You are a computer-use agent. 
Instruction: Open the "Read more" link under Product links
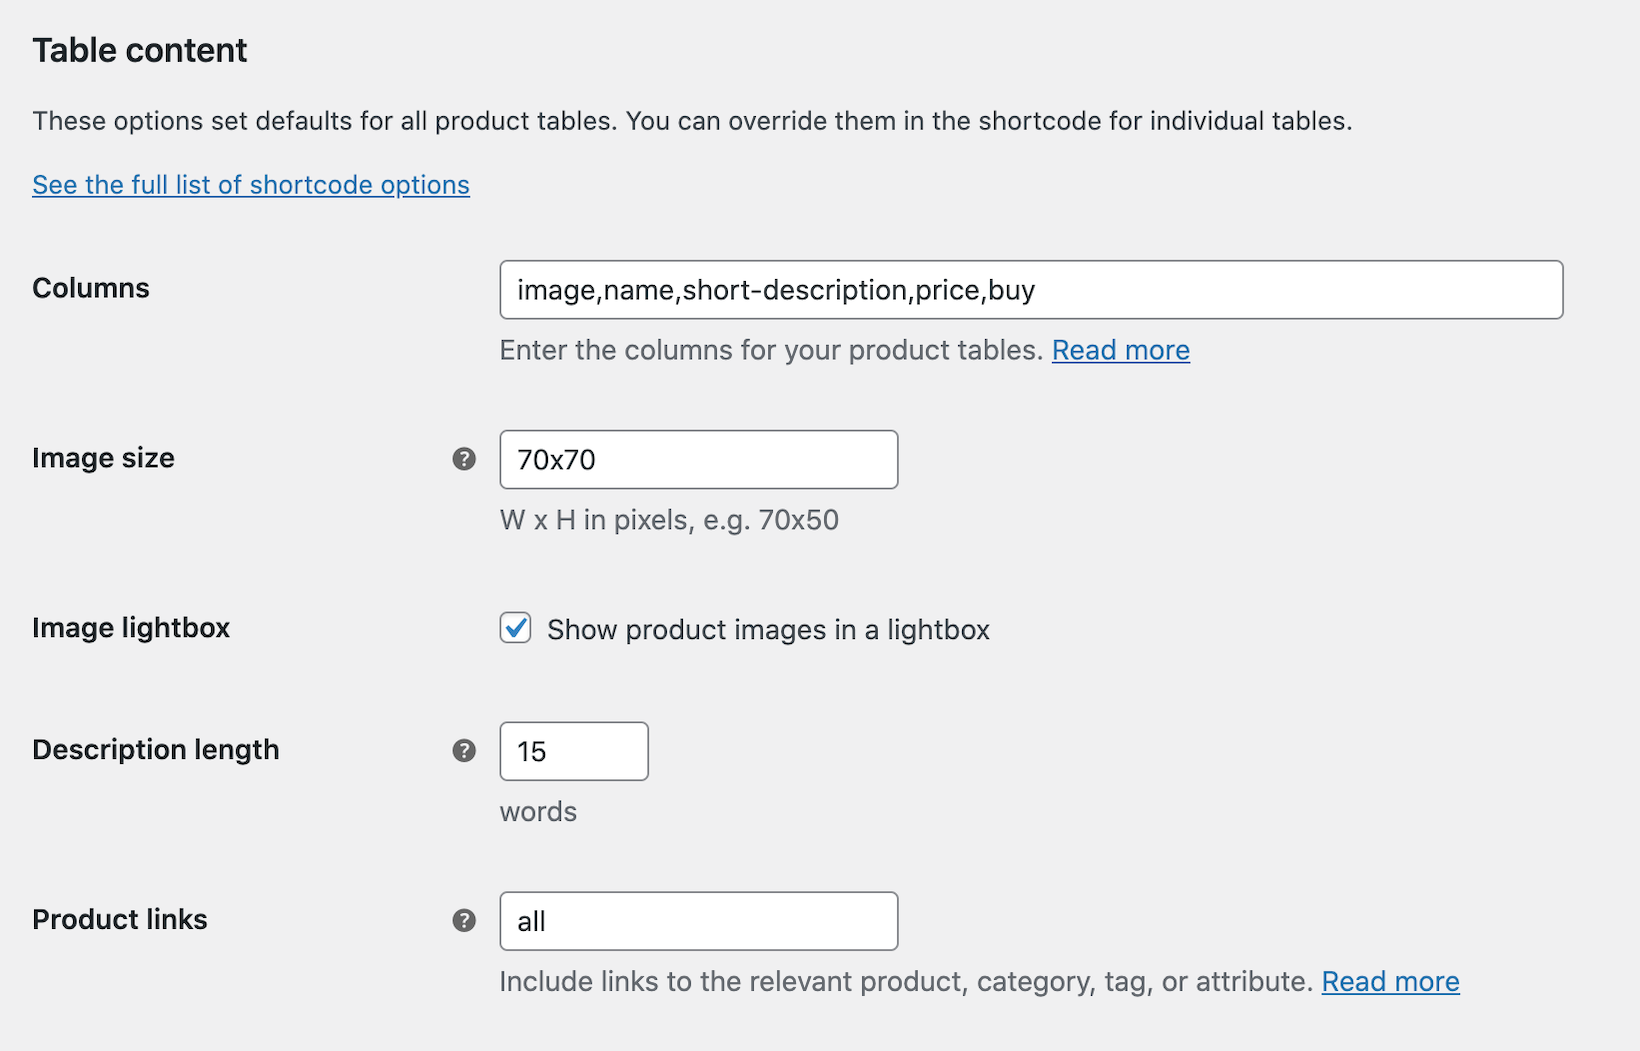(x=1390, y=981)
